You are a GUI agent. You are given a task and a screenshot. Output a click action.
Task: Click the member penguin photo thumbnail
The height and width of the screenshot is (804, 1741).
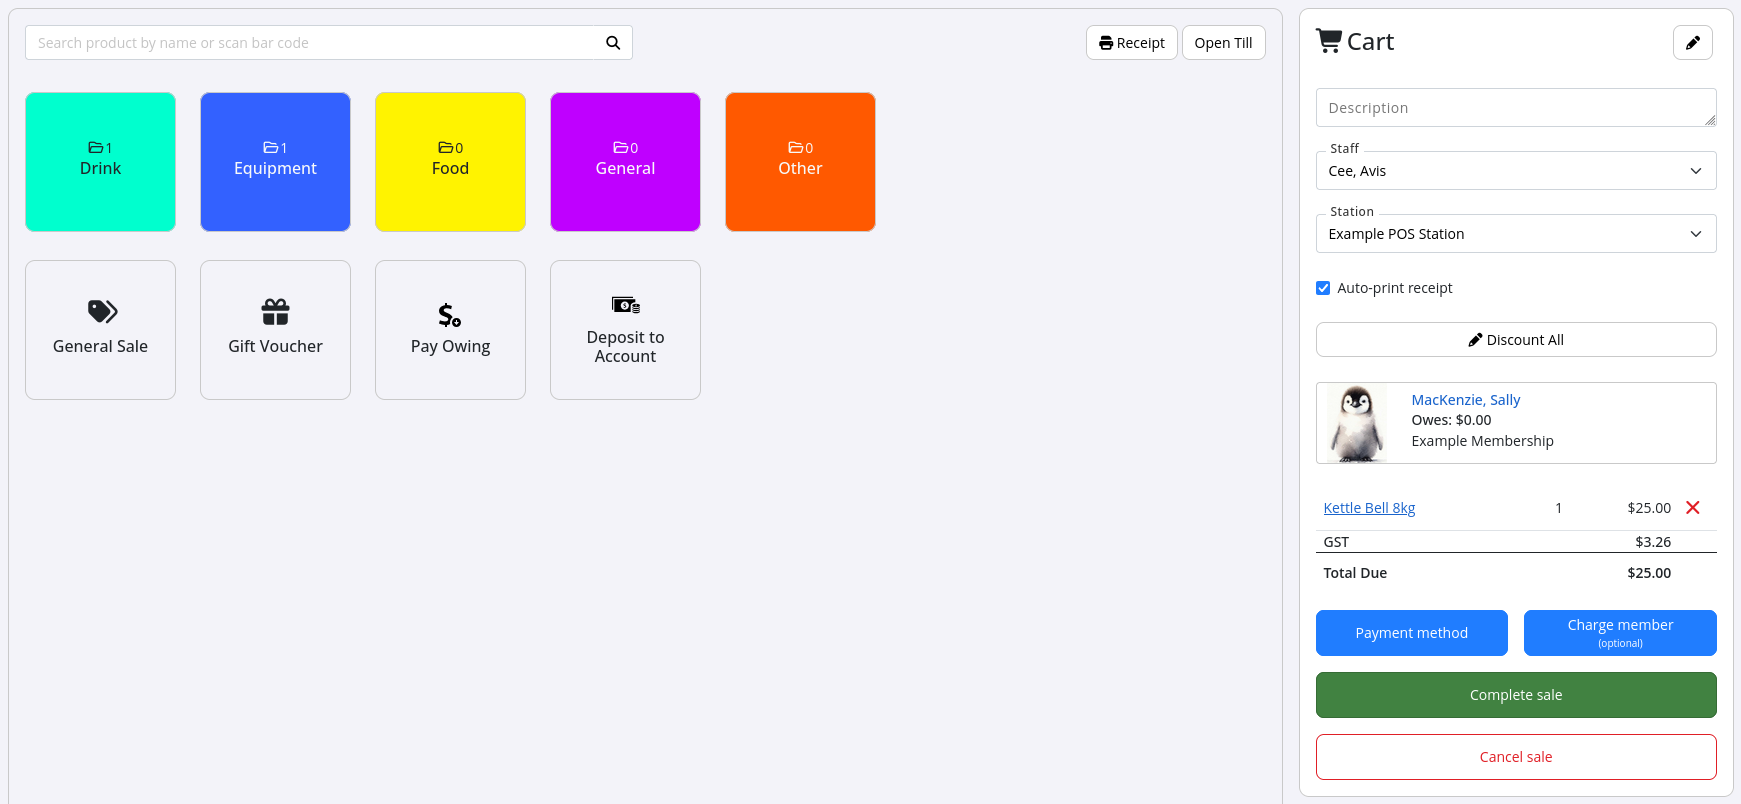[x=1356, y=423]
